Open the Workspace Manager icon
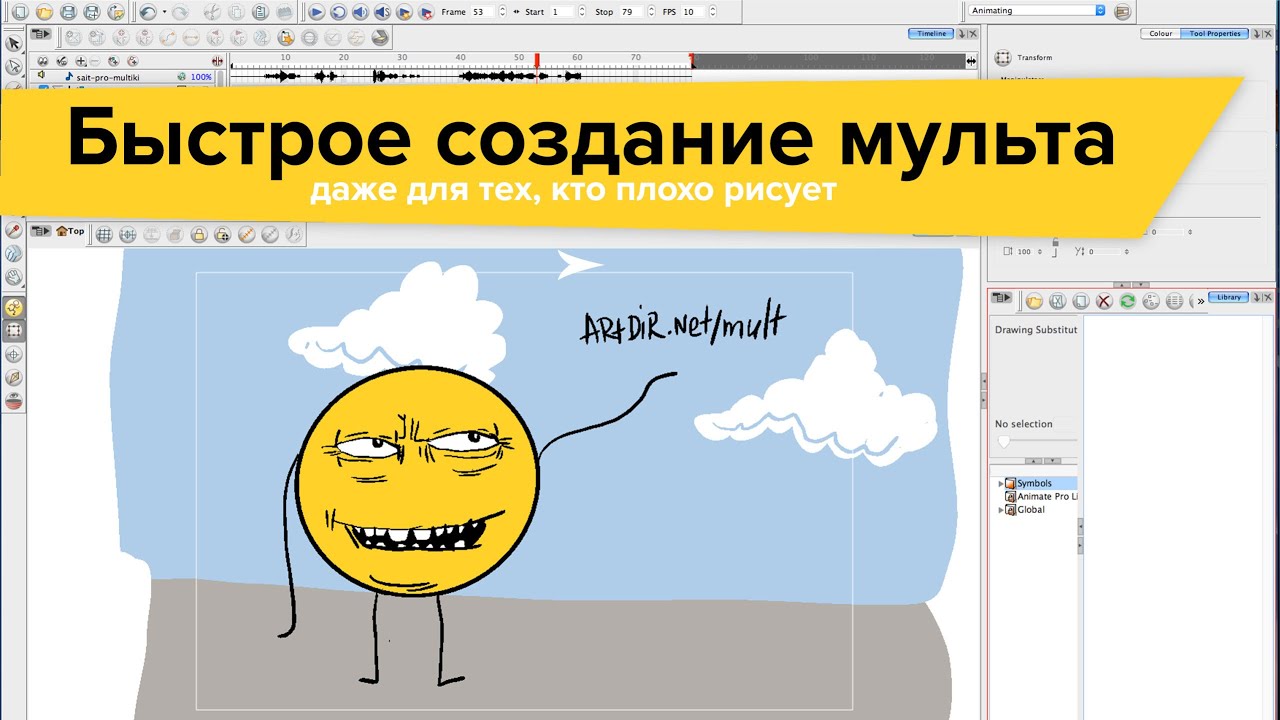This screenshot has width=1280, height=720. coord(1122,12)
